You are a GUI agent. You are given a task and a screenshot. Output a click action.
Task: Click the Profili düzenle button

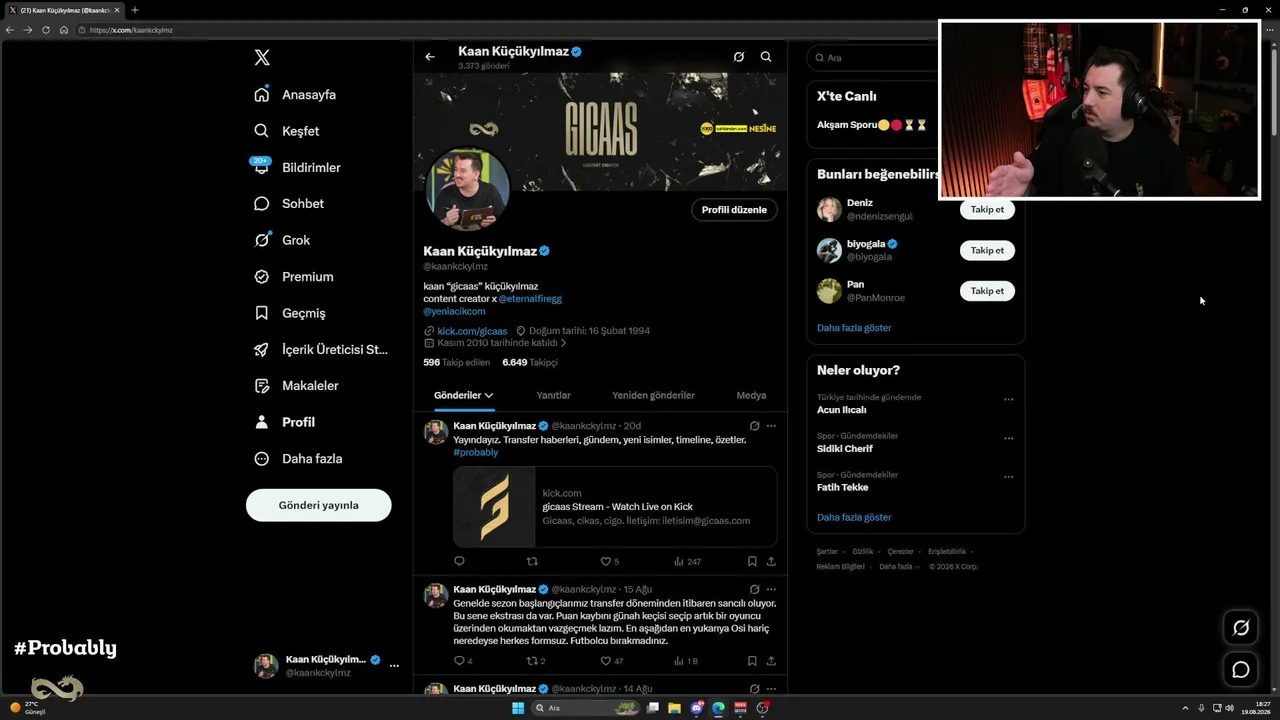[x=734, y=210]
